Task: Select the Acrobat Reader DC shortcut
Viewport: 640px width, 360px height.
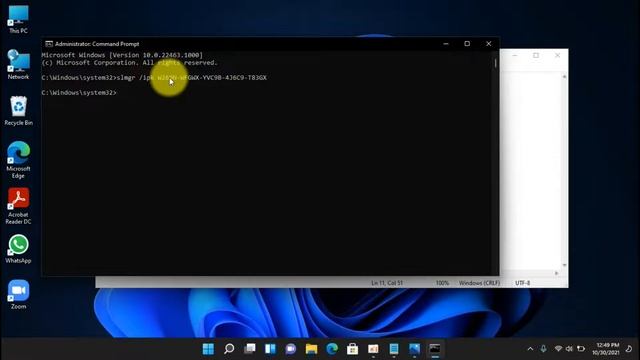Action: [x=18, y=206]
